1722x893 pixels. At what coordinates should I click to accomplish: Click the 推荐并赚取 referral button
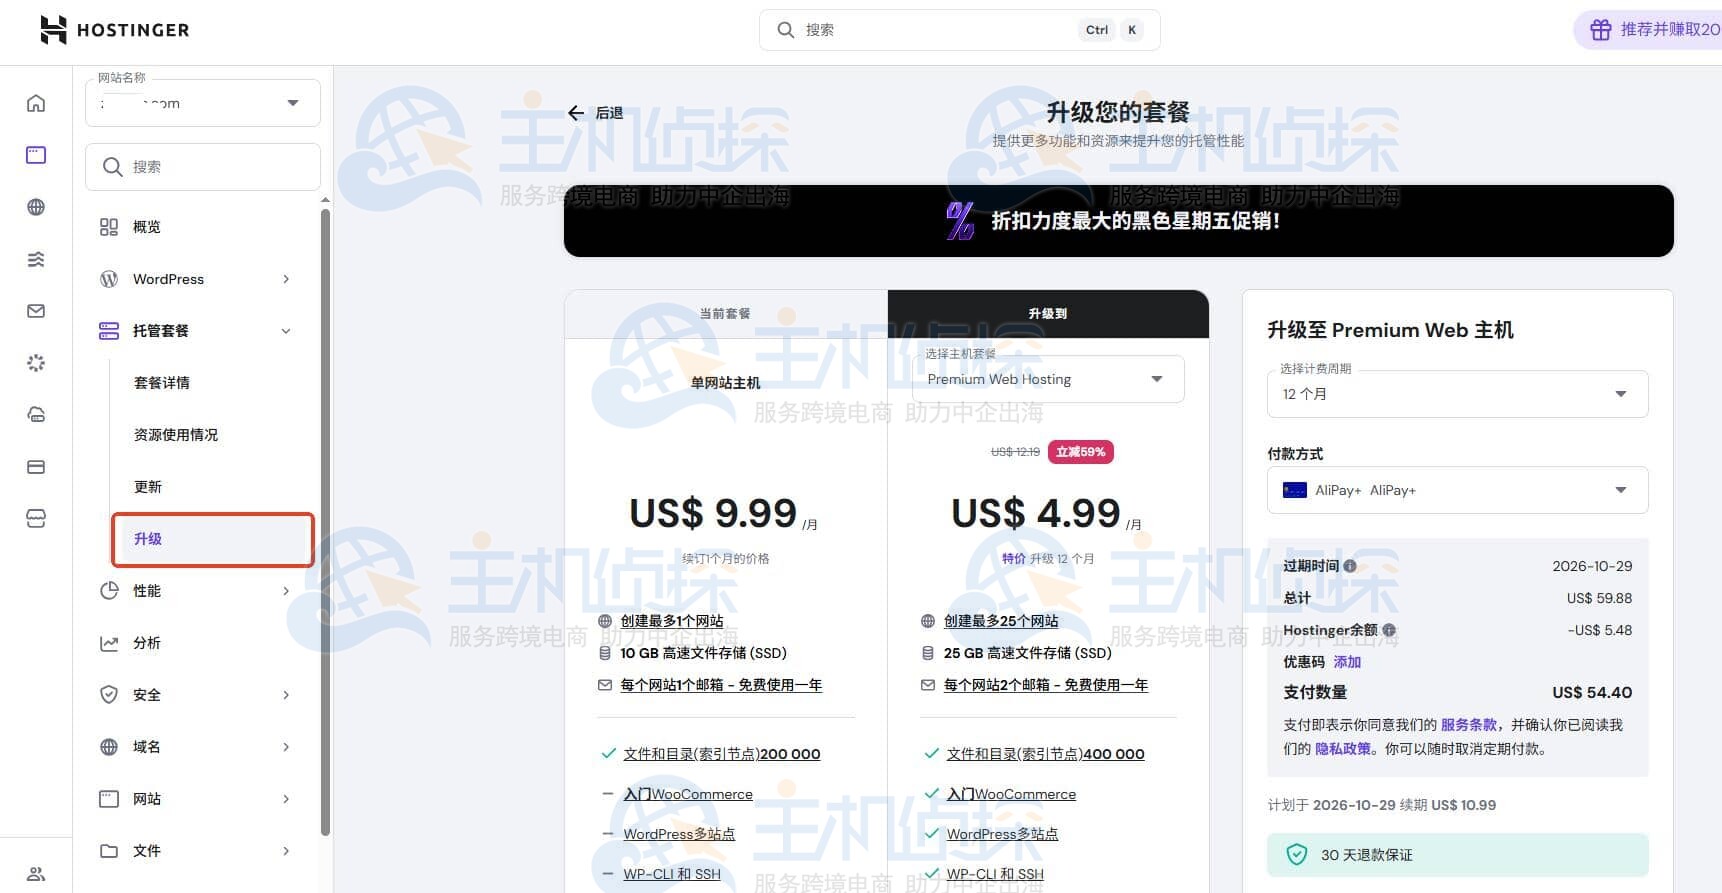[1648, 30]
